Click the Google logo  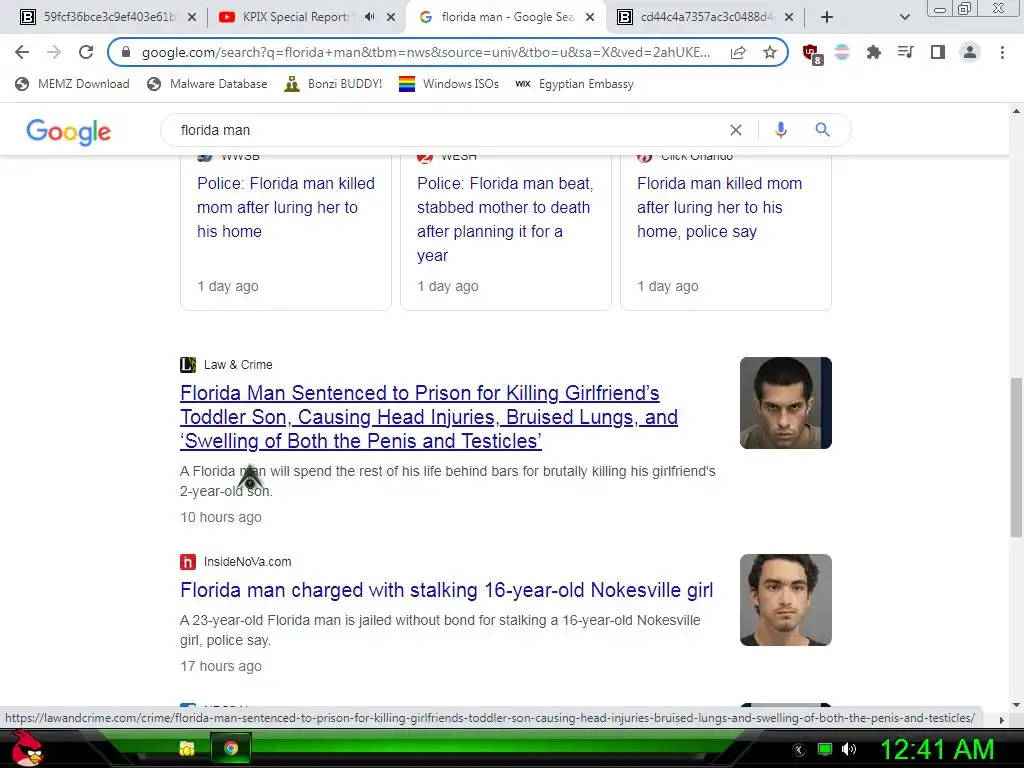pos(69,131)
